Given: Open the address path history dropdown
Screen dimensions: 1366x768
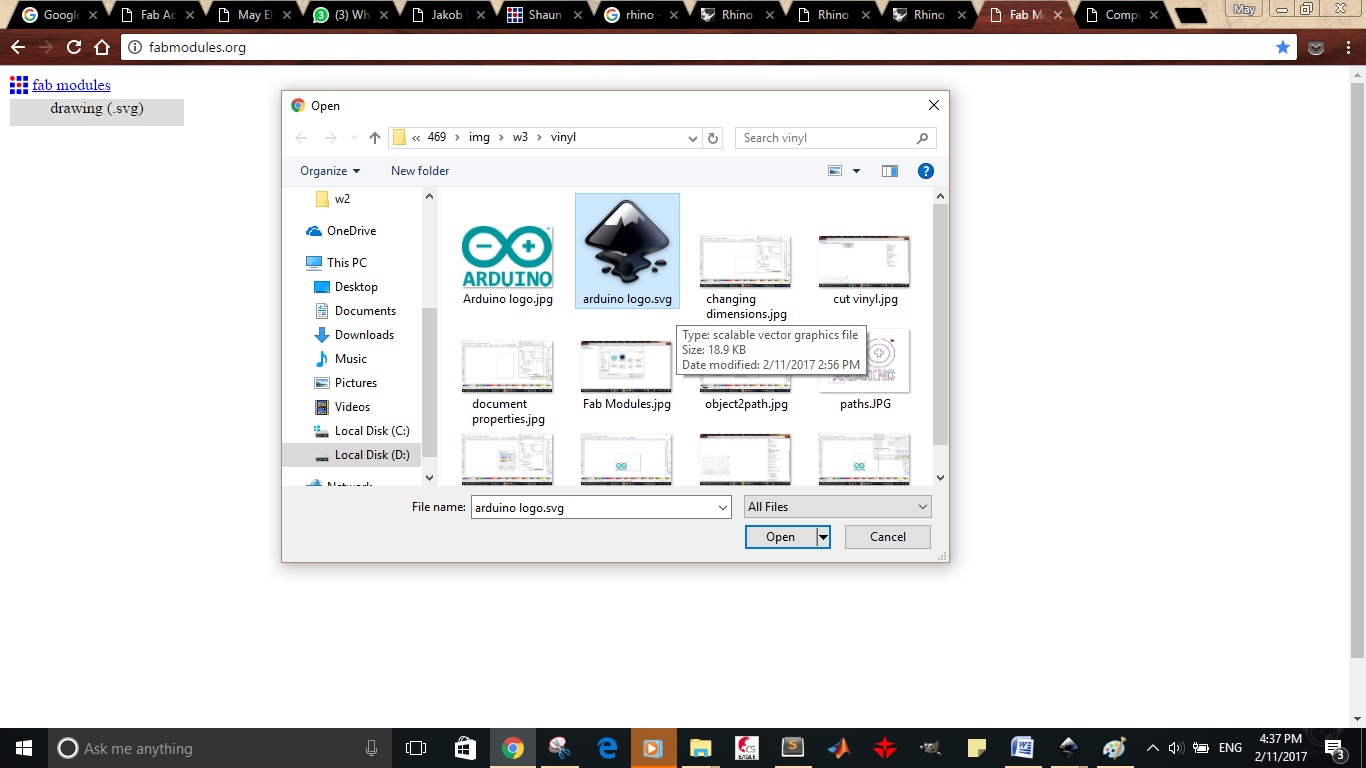Looking at the screenshot, I should coord(692,138).
